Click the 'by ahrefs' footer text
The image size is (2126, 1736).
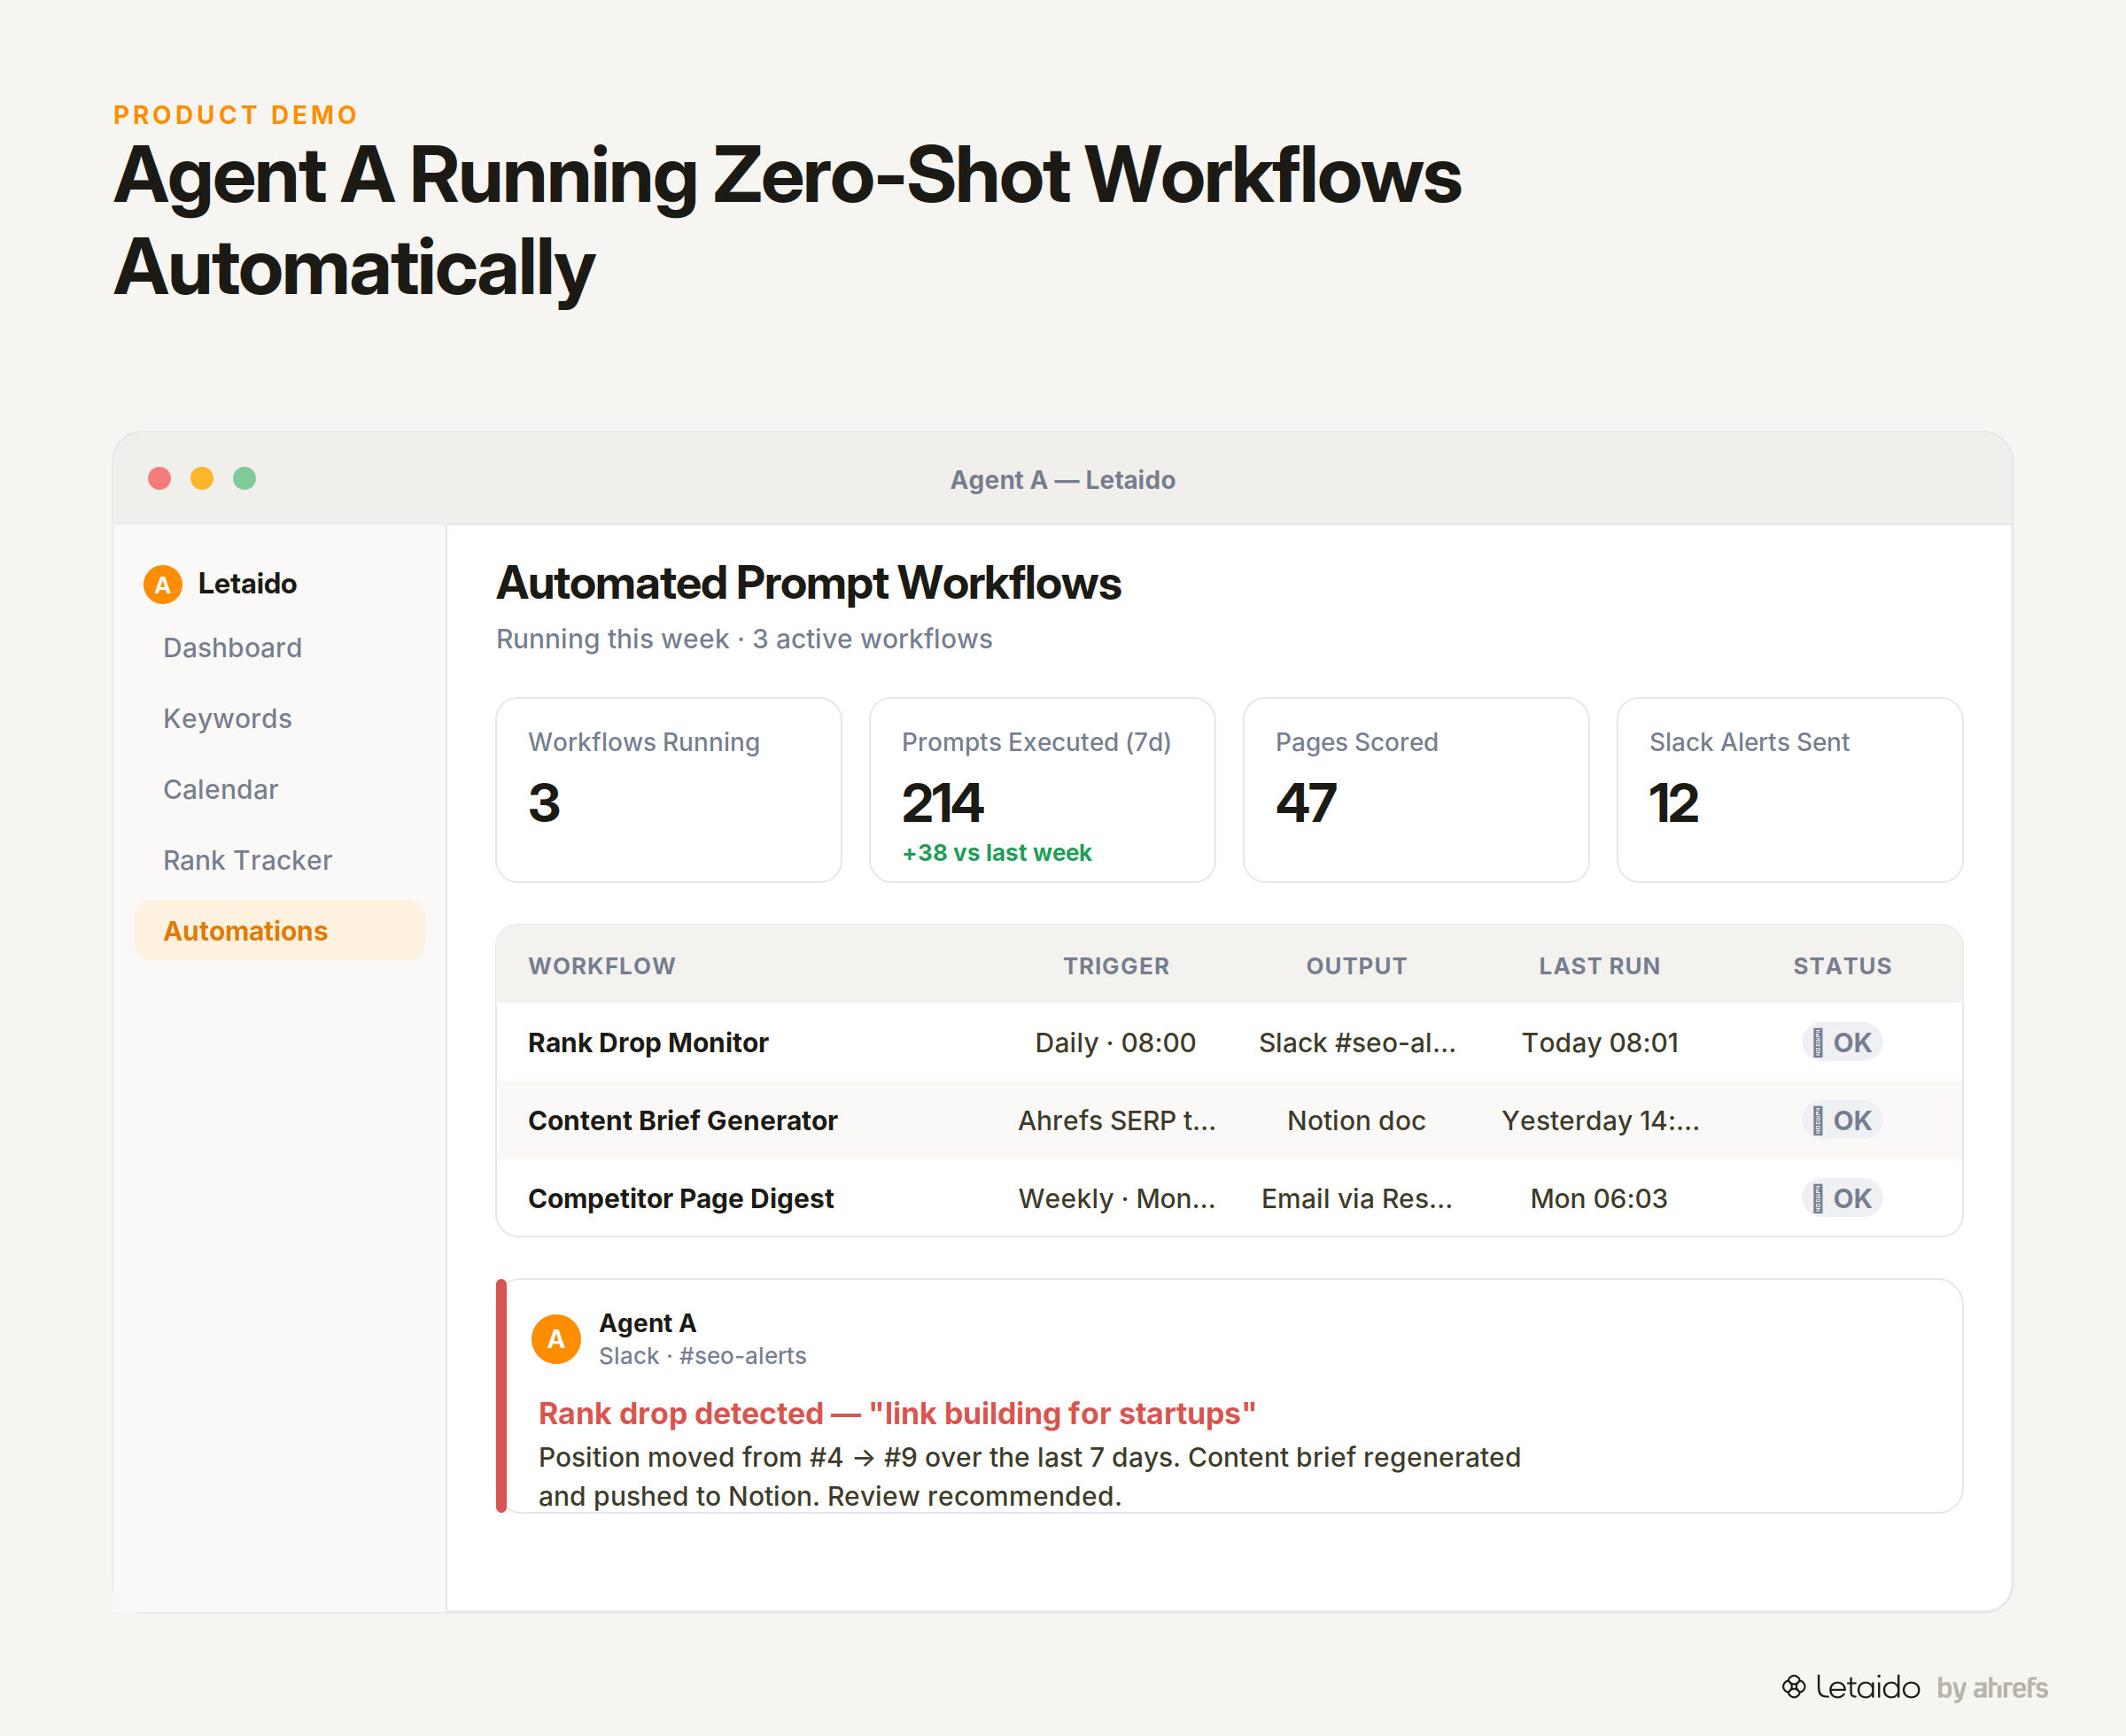pyautogui.click(x=1992, y=1688)
